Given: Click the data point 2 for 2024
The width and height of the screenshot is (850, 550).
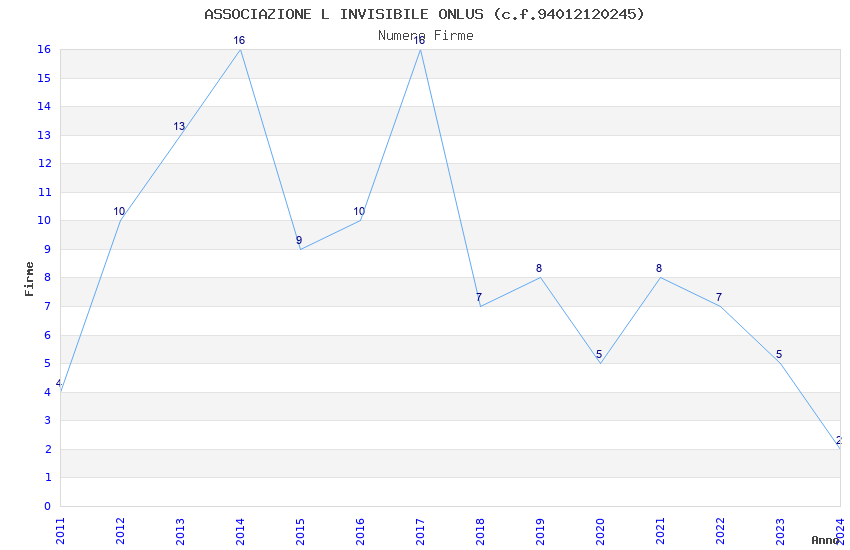Looking at the screenshot, I should [x=839, y=441].
